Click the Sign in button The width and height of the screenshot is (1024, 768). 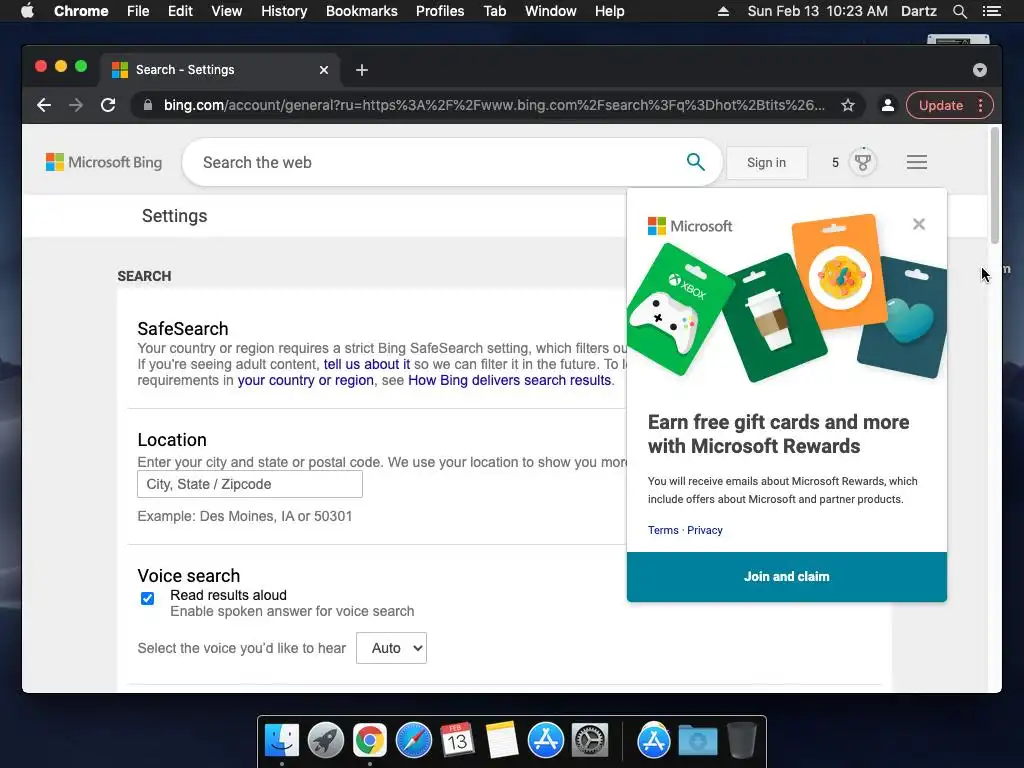pos(767,163)
